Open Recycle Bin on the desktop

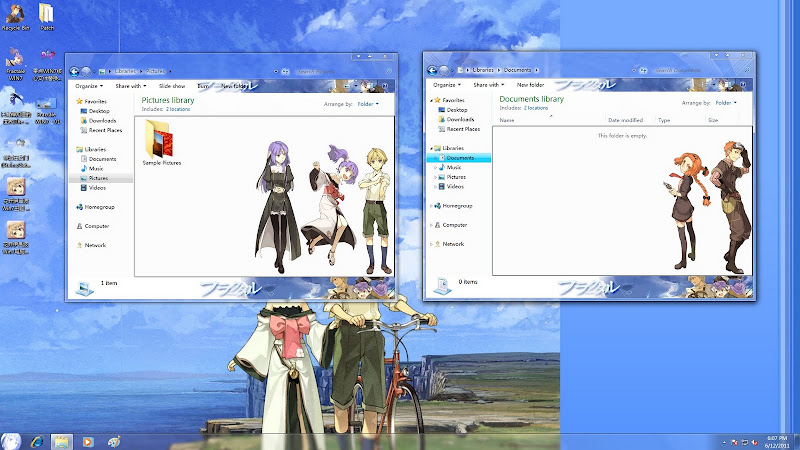[15, 17]
